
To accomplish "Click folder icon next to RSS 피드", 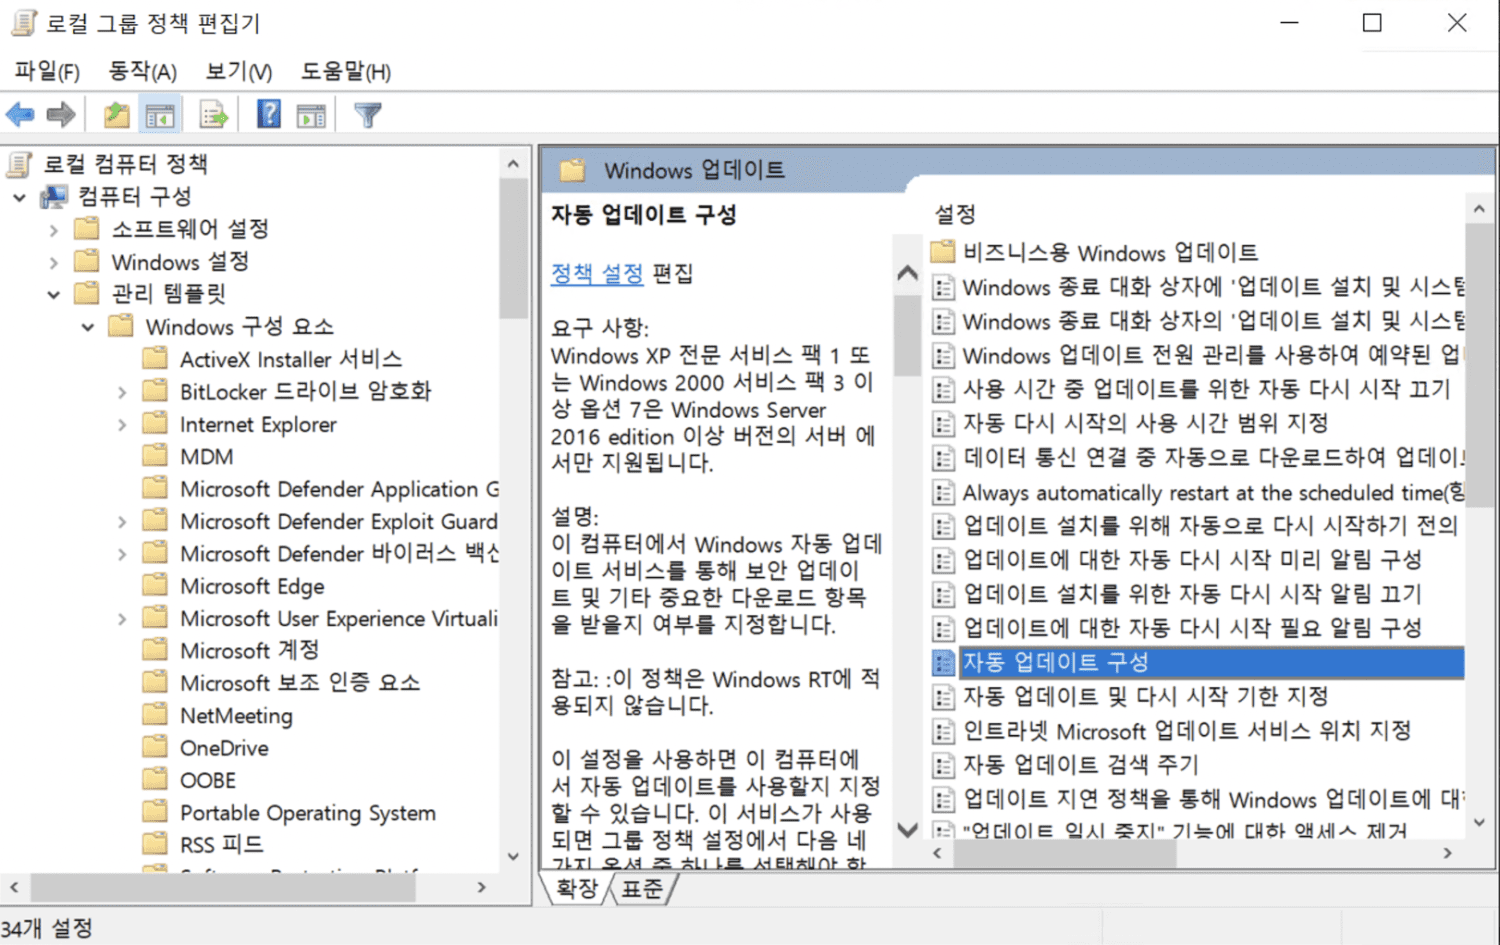I will coord(155,844).
